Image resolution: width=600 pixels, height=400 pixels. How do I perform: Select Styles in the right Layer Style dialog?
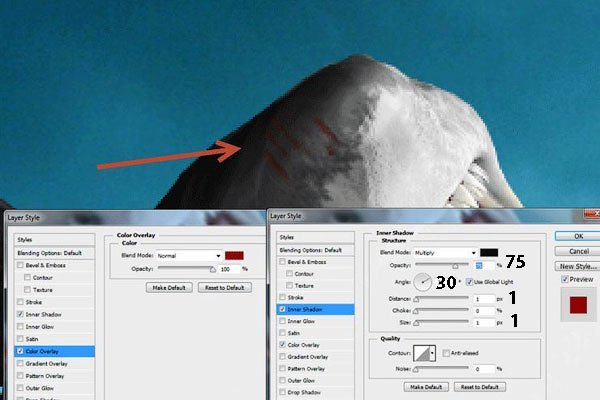[315, 237]
